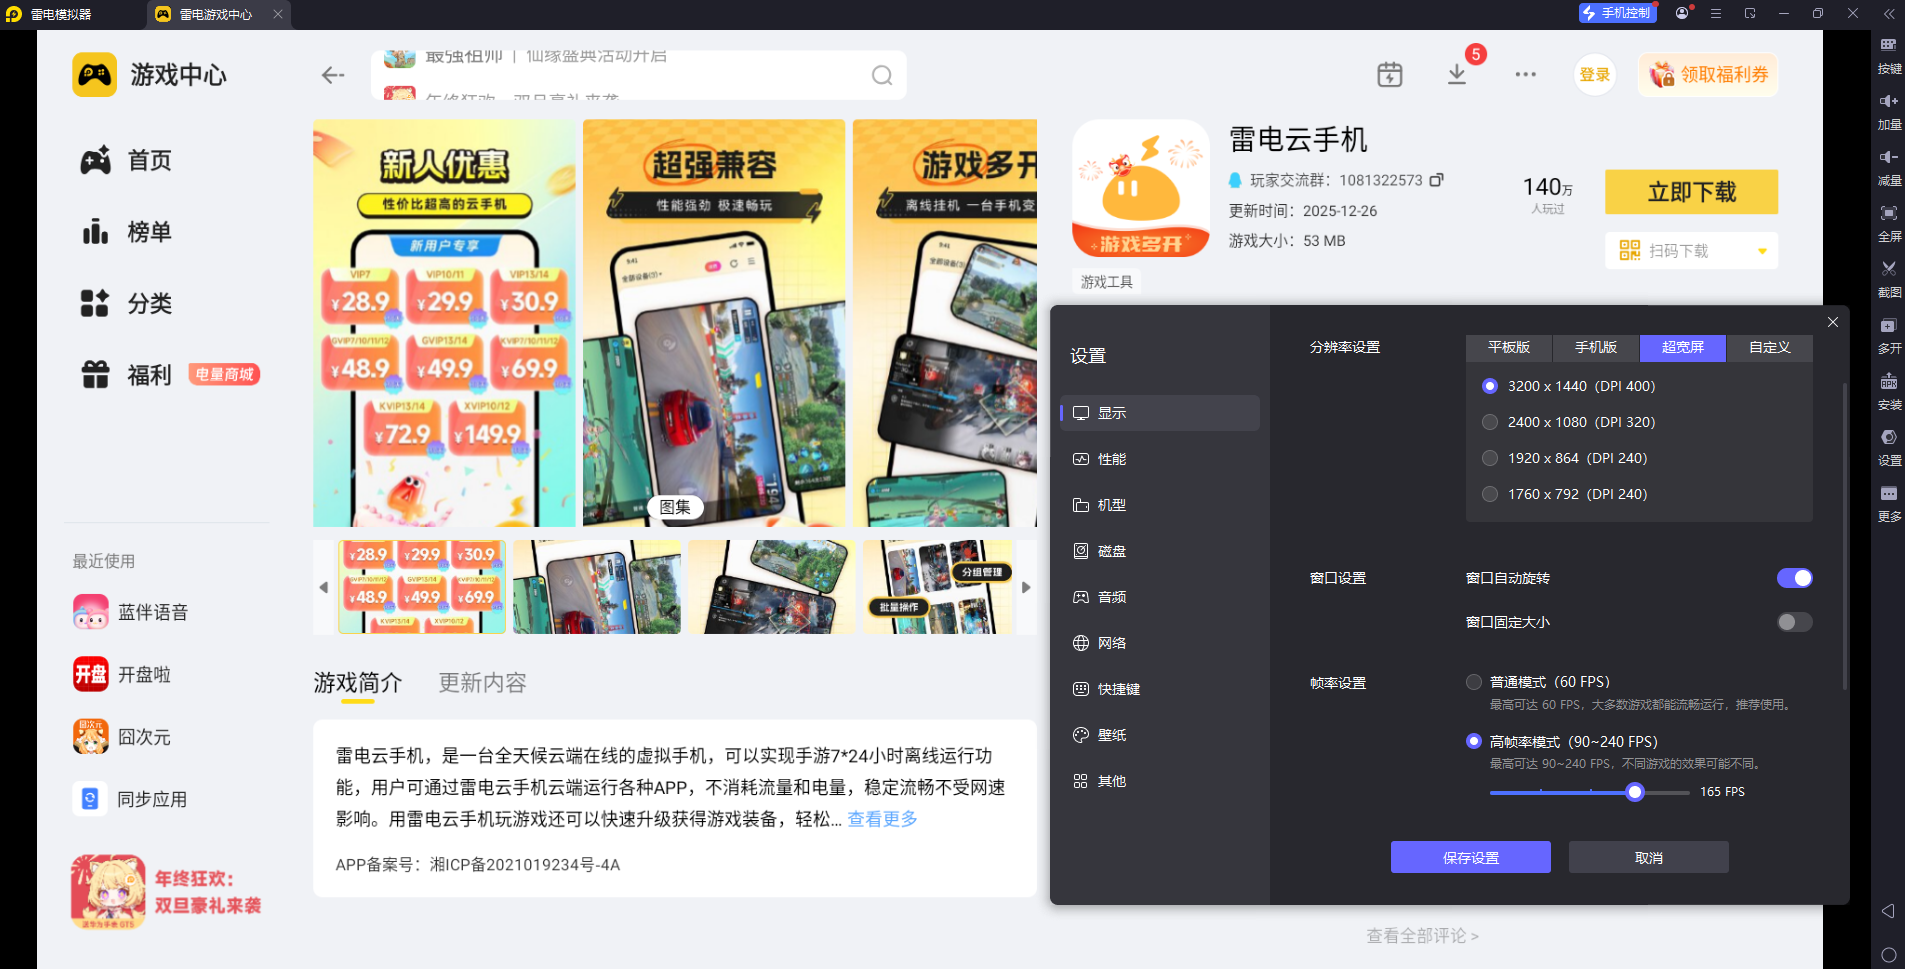Enable the 窗口固定大小 switch
Image resolution: width=1905 pixels, height=969 pixels.
[1795, 622]
